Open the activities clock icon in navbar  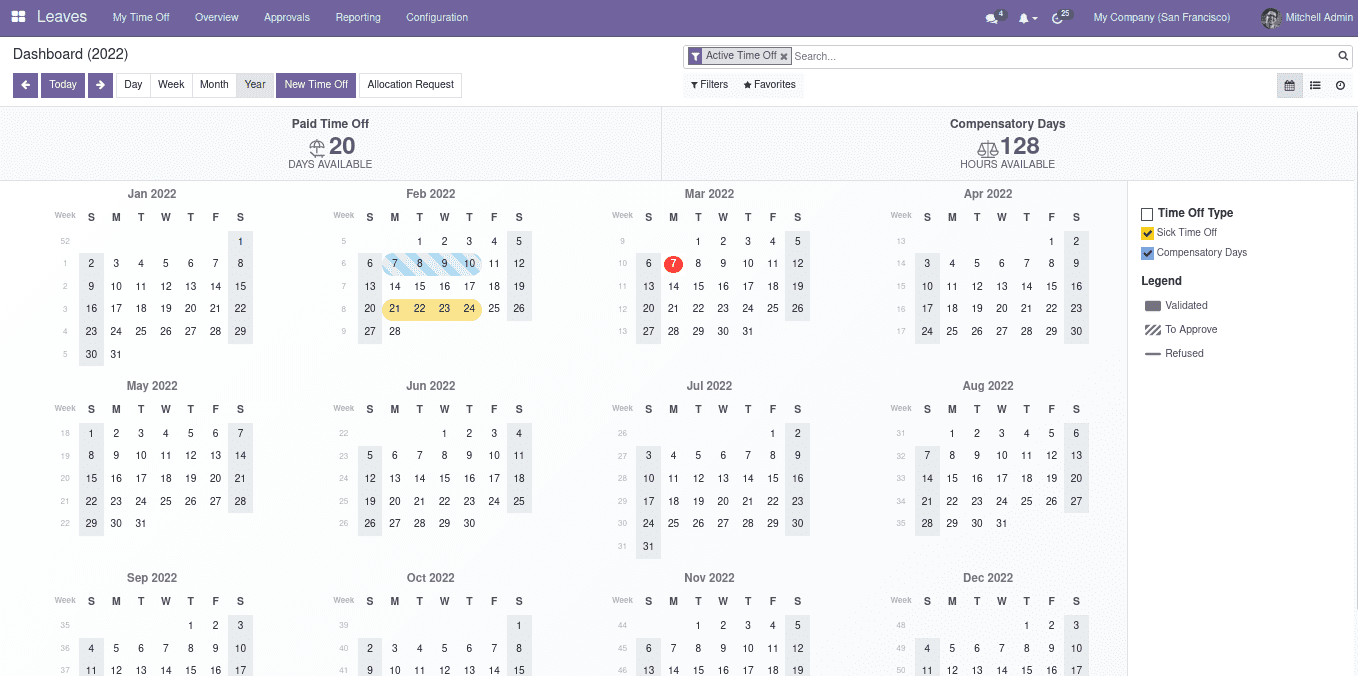pyautogui.click(x=1059, y=18)
